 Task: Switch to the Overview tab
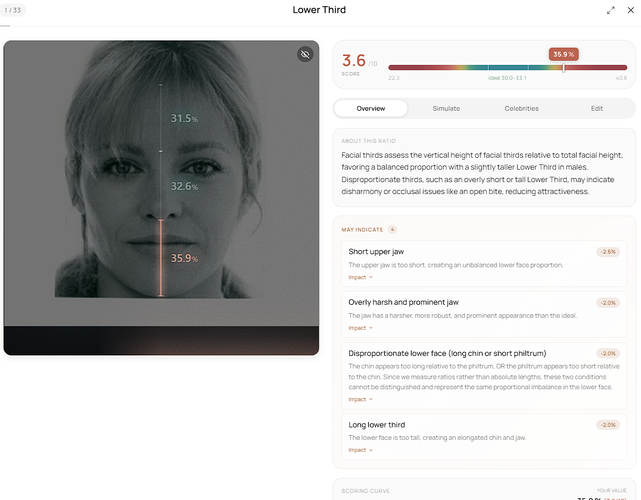[x=370, y=108]
